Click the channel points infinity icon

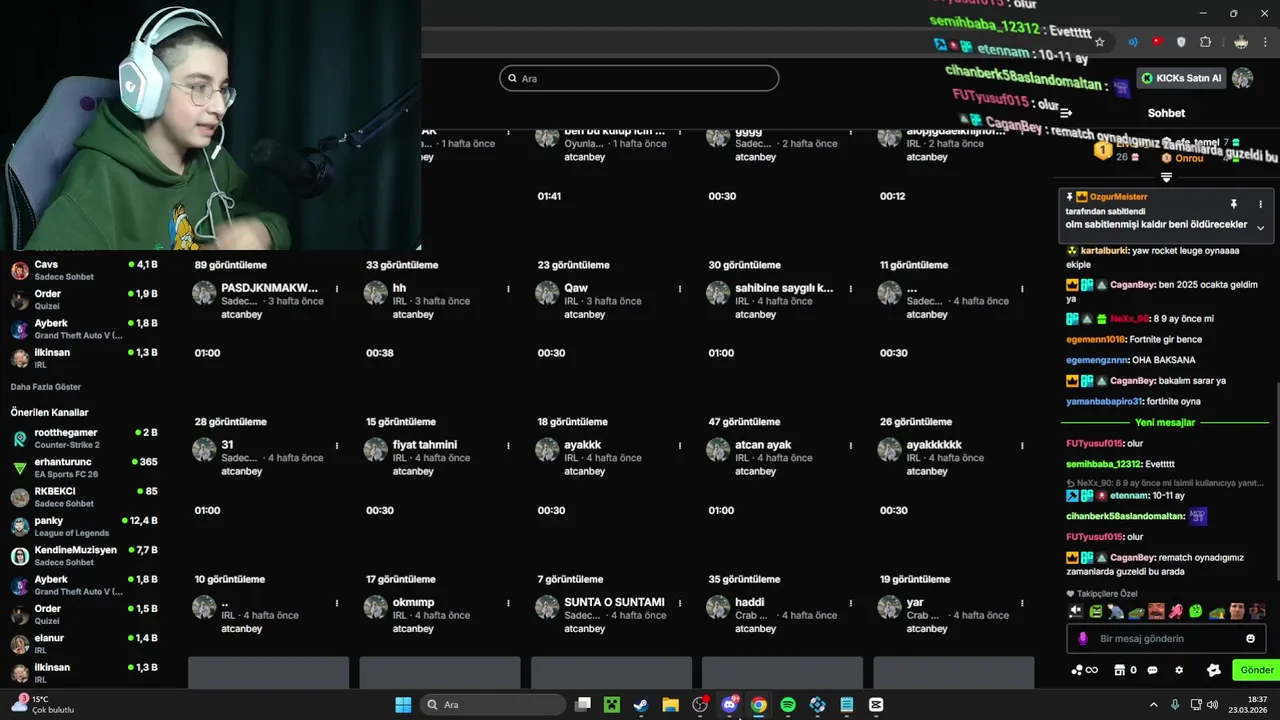(1085, 670)
